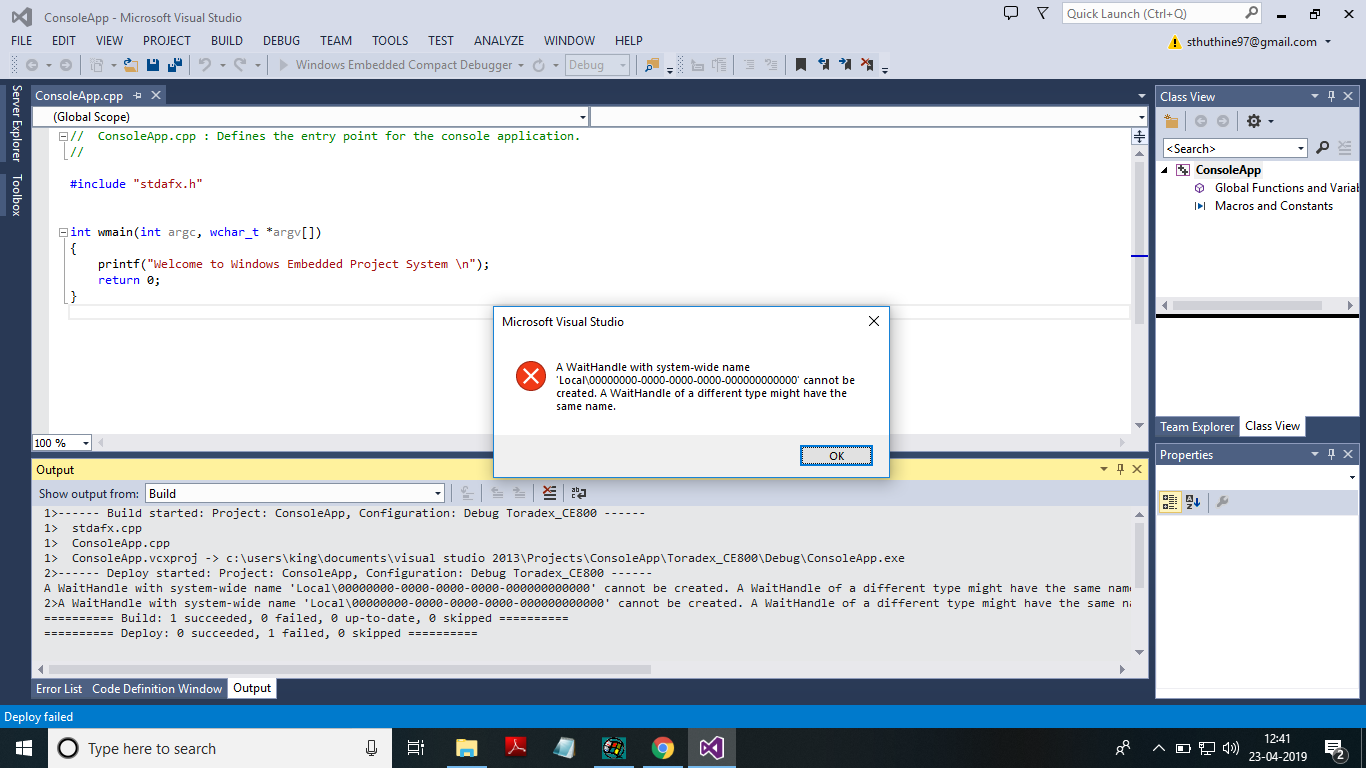Click the Find in Files toolbar icon
The height and width of the screenshot is (768, 1366).
[653, 65]
